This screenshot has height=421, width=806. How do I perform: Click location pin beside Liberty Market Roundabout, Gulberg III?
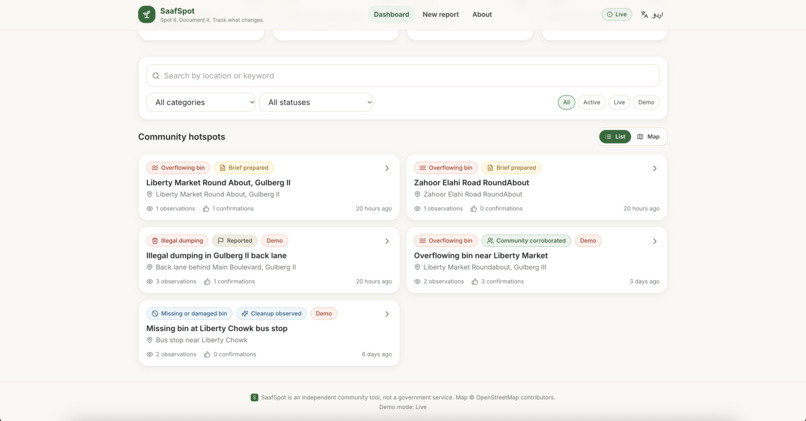tap(417, 267)
